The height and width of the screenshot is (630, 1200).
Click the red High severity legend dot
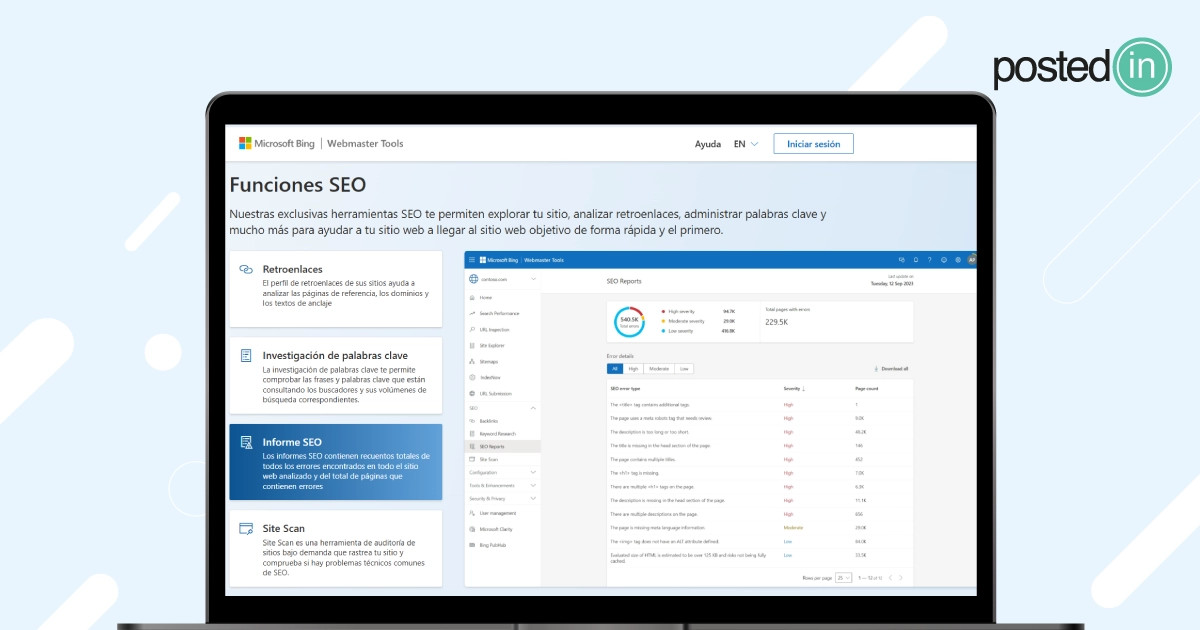pyautogui.click(x=663, y=311)
